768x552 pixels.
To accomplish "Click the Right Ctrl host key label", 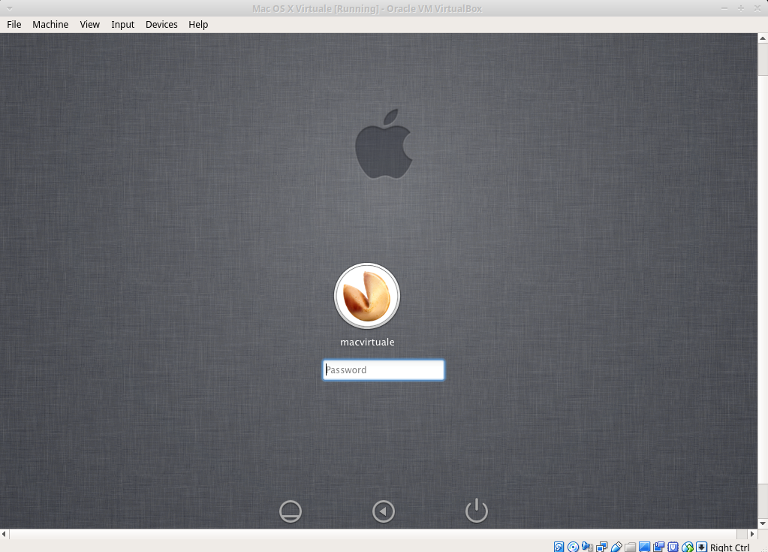I will [730, 547].
